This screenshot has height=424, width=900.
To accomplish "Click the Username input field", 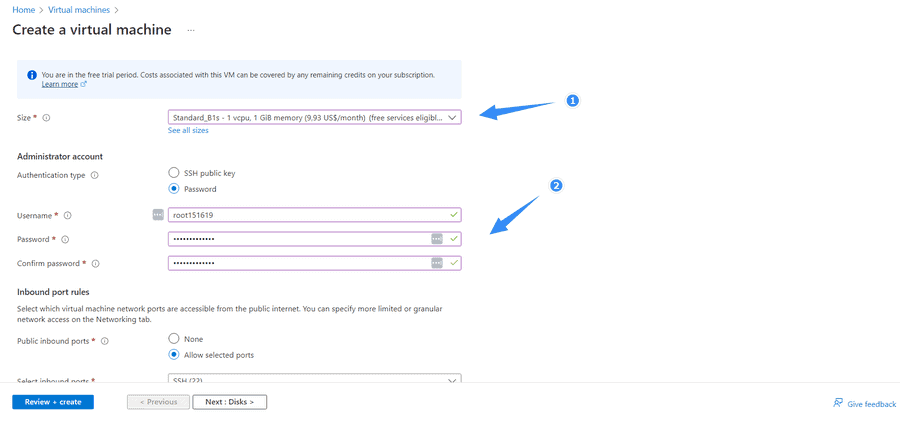I will (x=315, y=215).
